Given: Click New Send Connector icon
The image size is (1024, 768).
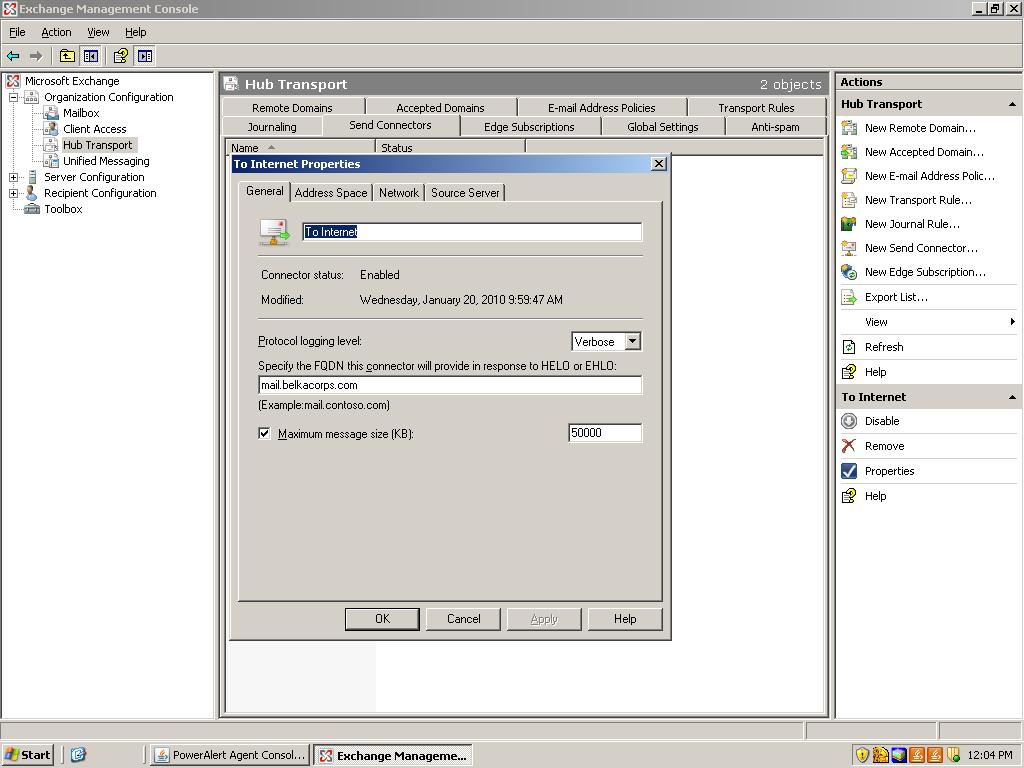Looking at the screenshot, I should click(x=849, y=248).
